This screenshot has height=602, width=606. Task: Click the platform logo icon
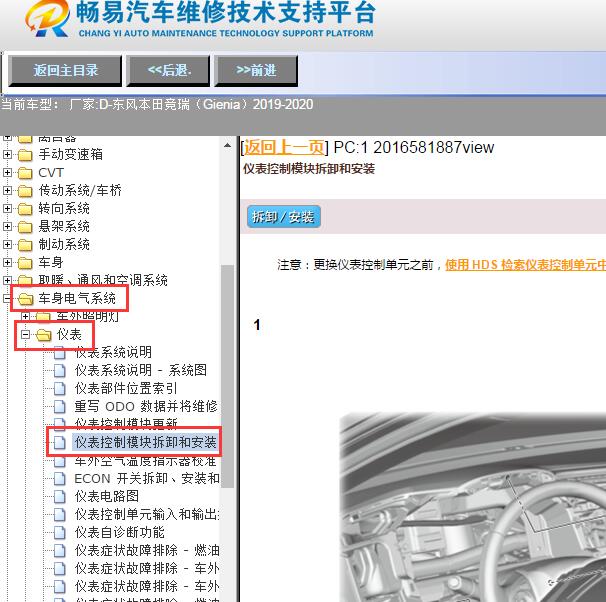[47, 19]
